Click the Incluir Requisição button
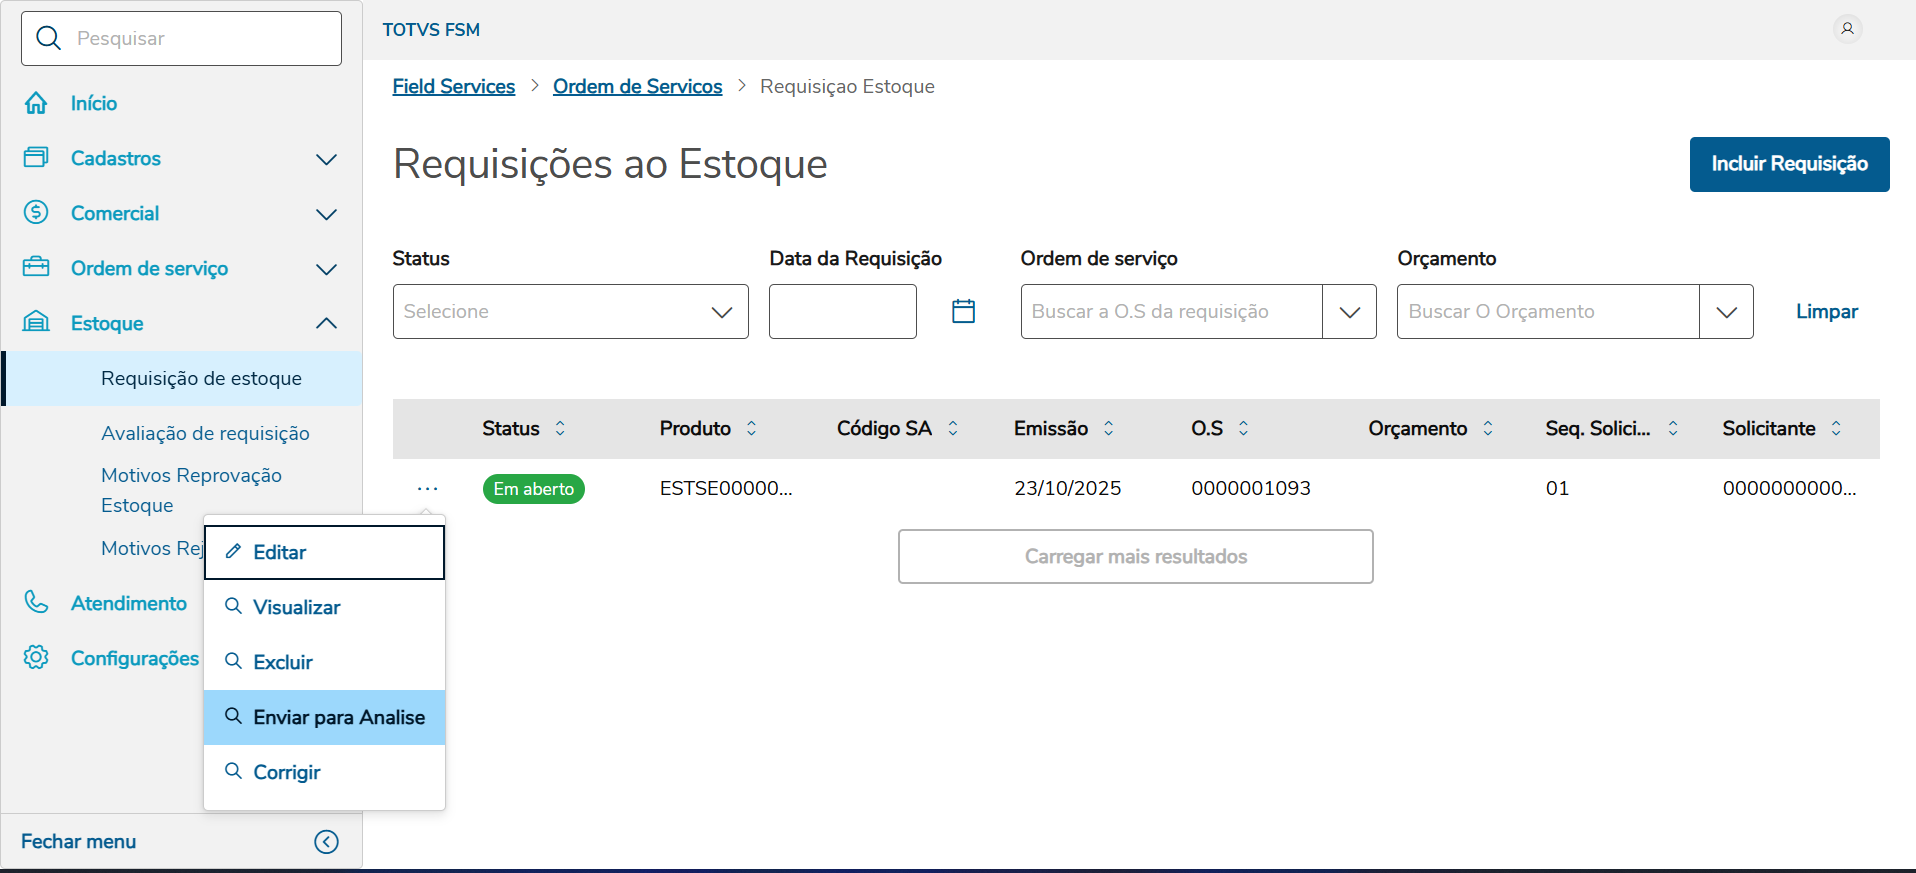1916x873 pixels. click(1789, 164)
